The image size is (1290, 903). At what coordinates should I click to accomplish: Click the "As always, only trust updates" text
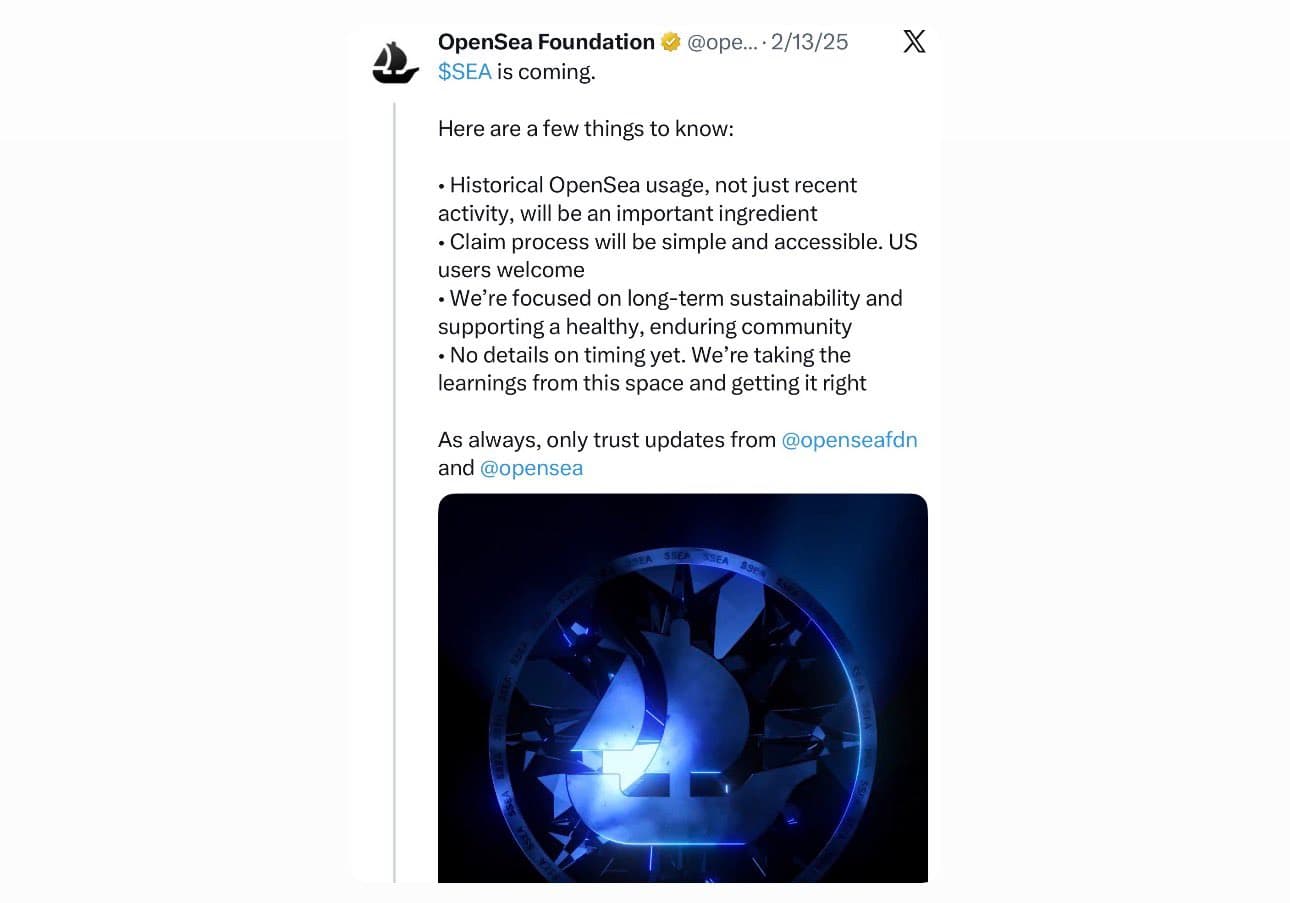(607, 440)
